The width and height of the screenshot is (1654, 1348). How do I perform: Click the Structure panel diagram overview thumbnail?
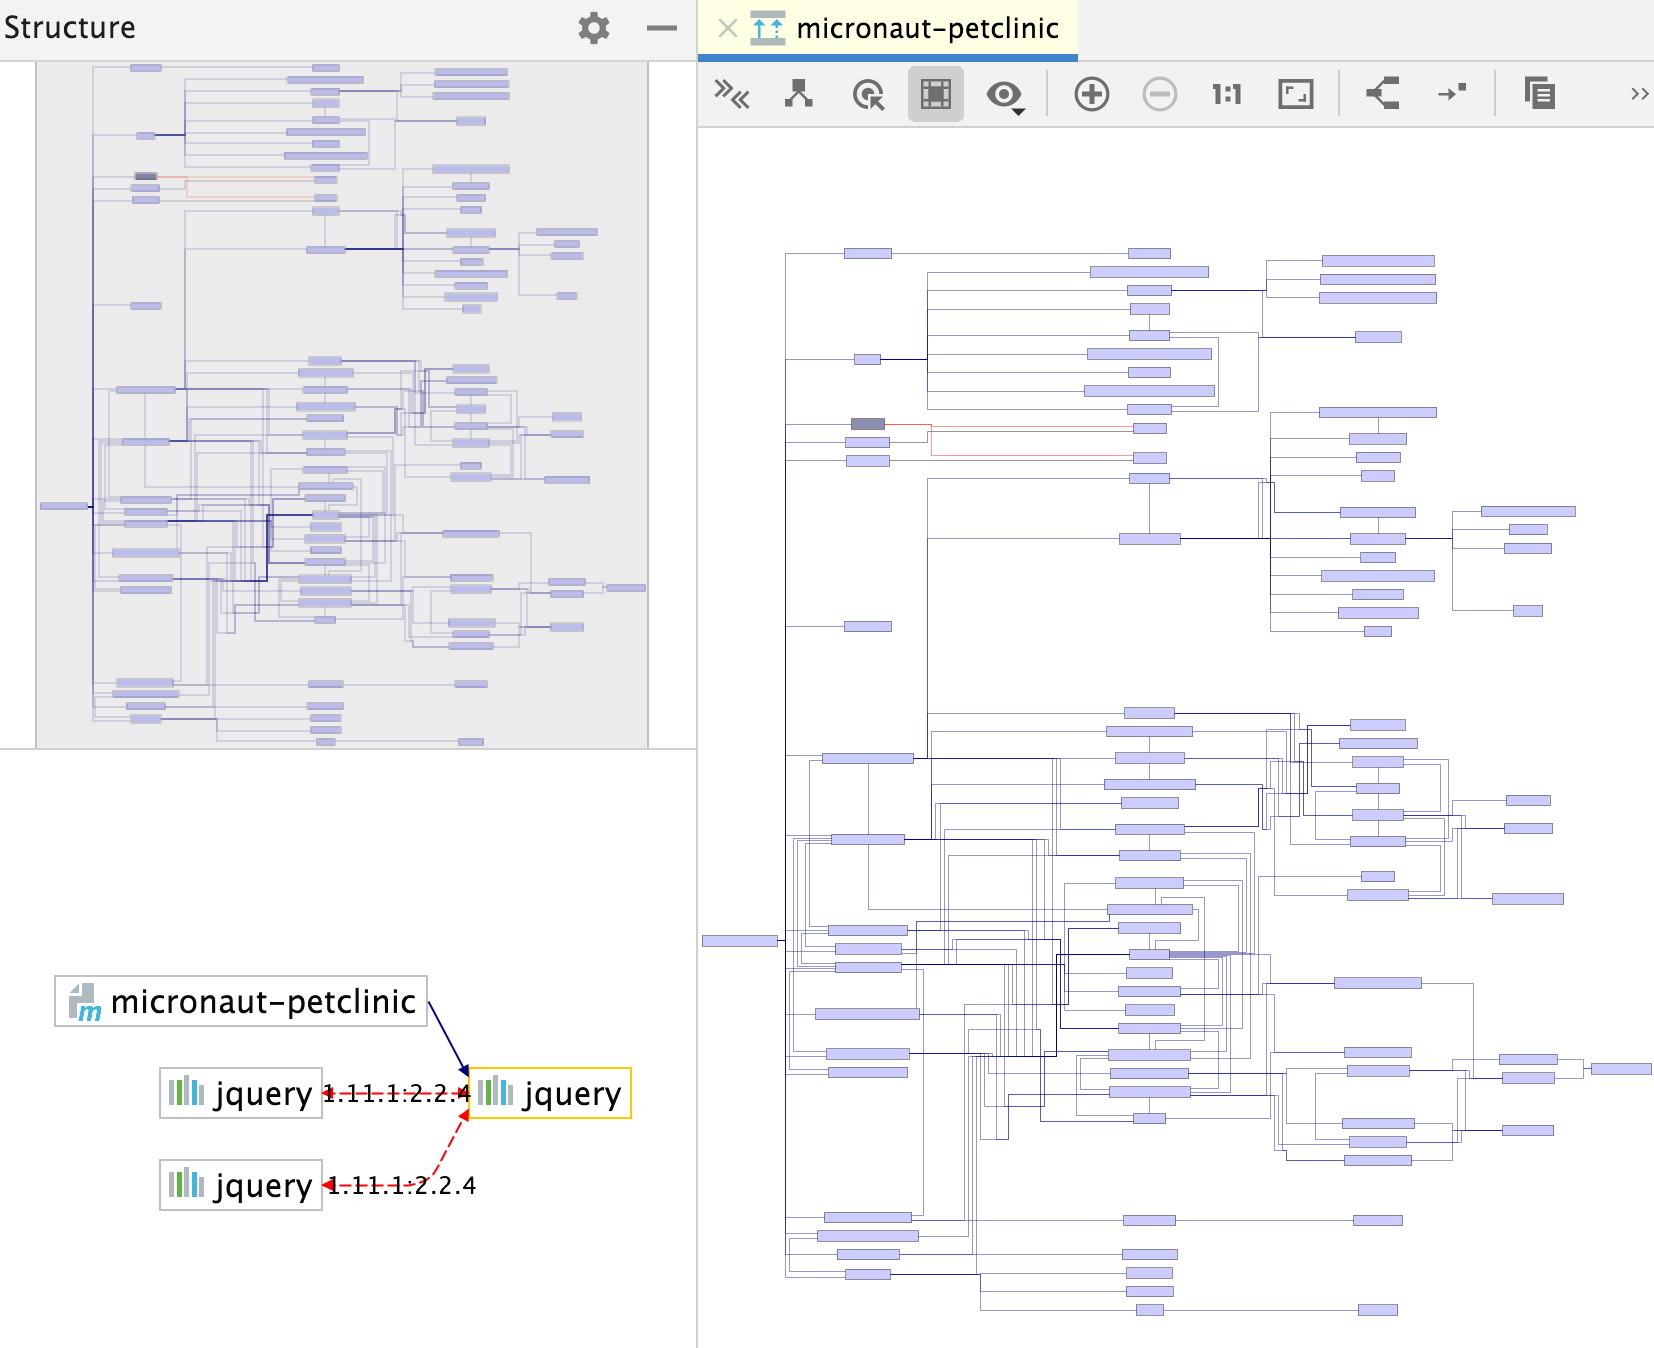[x=342, y=405]
